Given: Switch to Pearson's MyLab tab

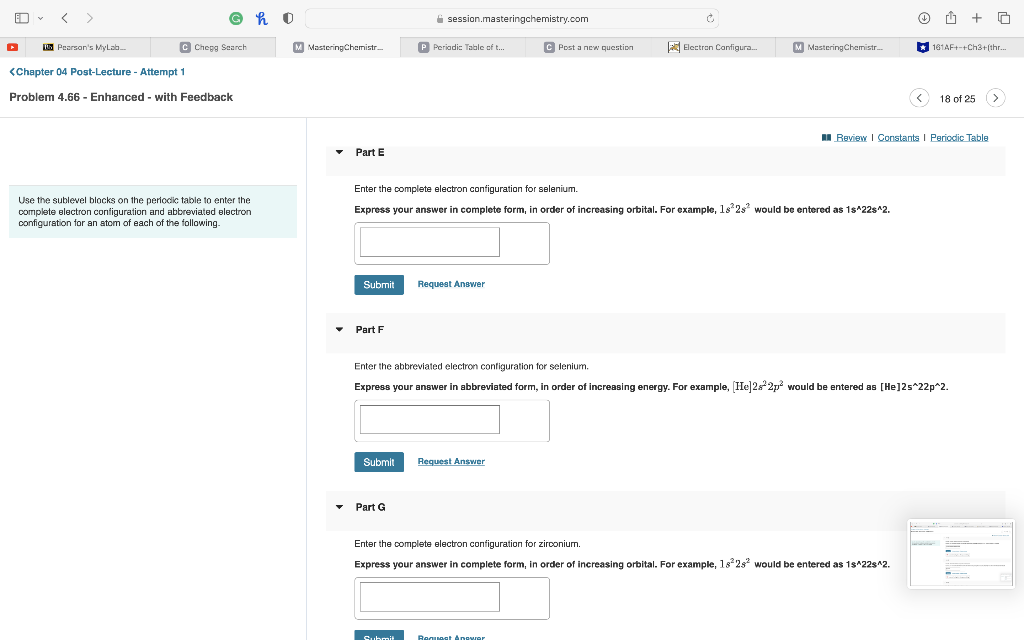Looking at the screenshot, I should (88, 47).
